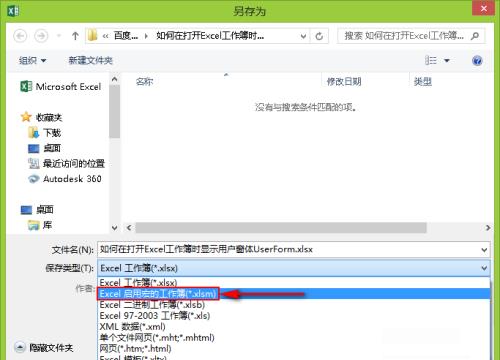This screenshot has height=360, width=500.
Task: Expand the address bar history dropdown
Action: 303,36
